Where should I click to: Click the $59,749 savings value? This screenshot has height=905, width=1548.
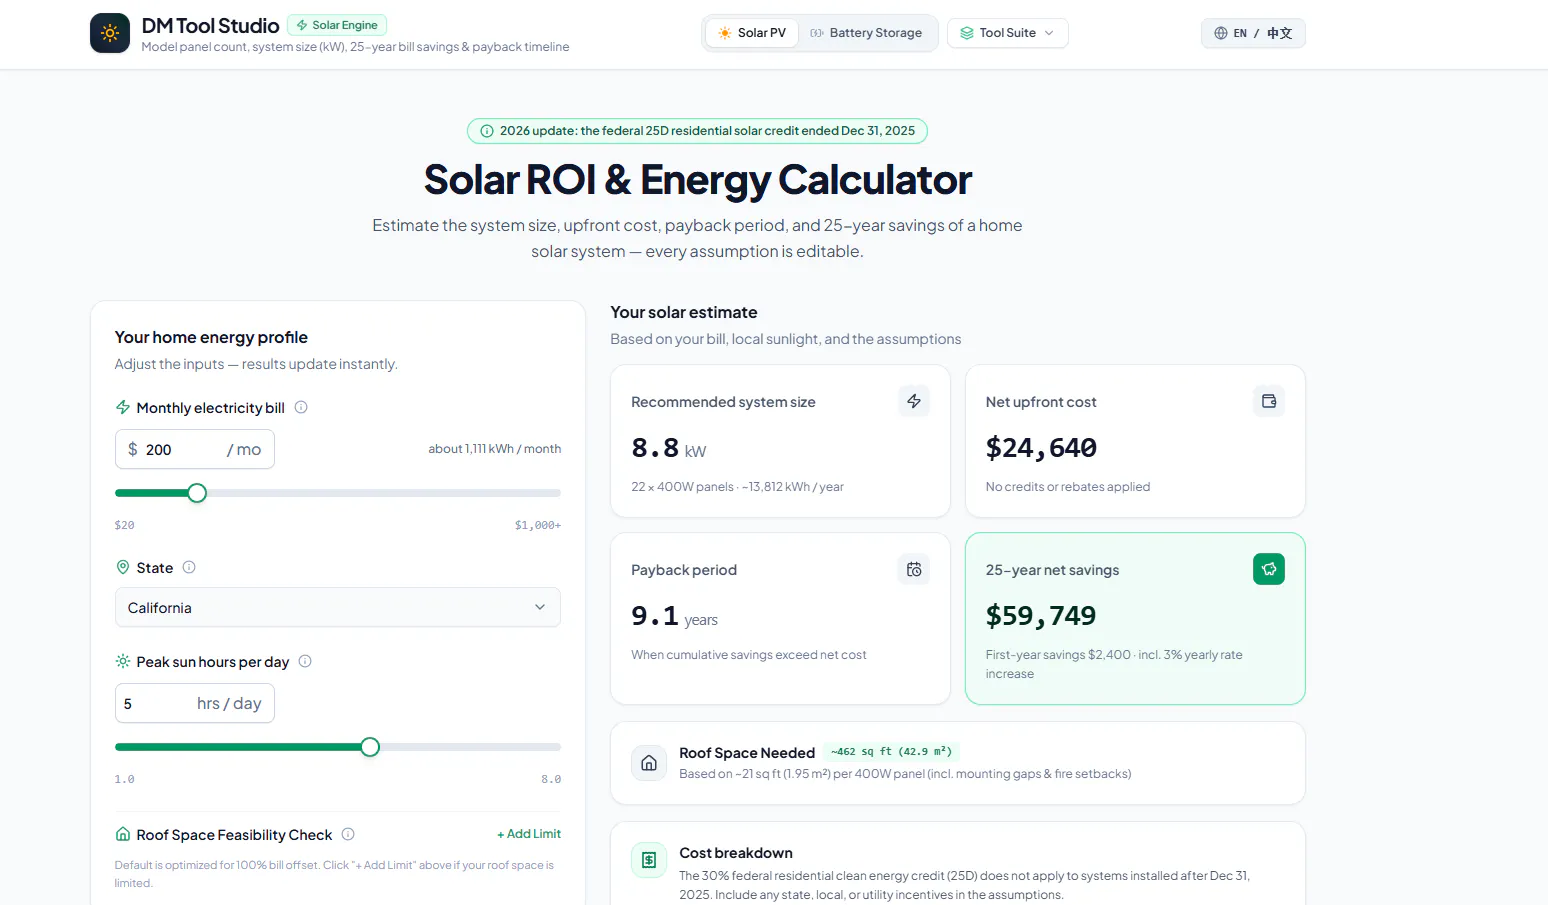tap(1041, 616)
